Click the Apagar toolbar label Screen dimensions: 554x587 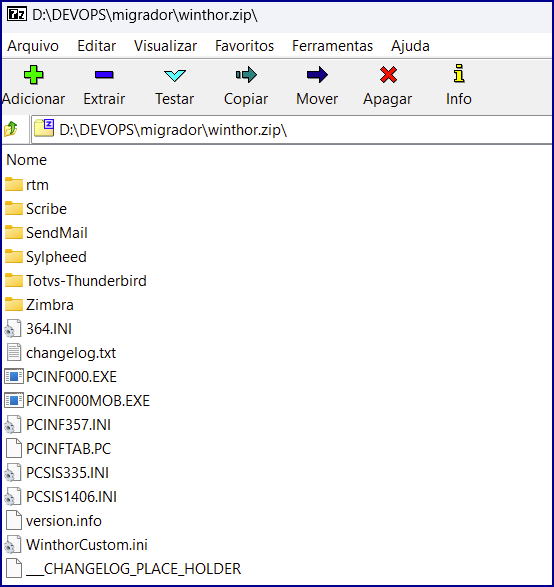coord(388,99)
